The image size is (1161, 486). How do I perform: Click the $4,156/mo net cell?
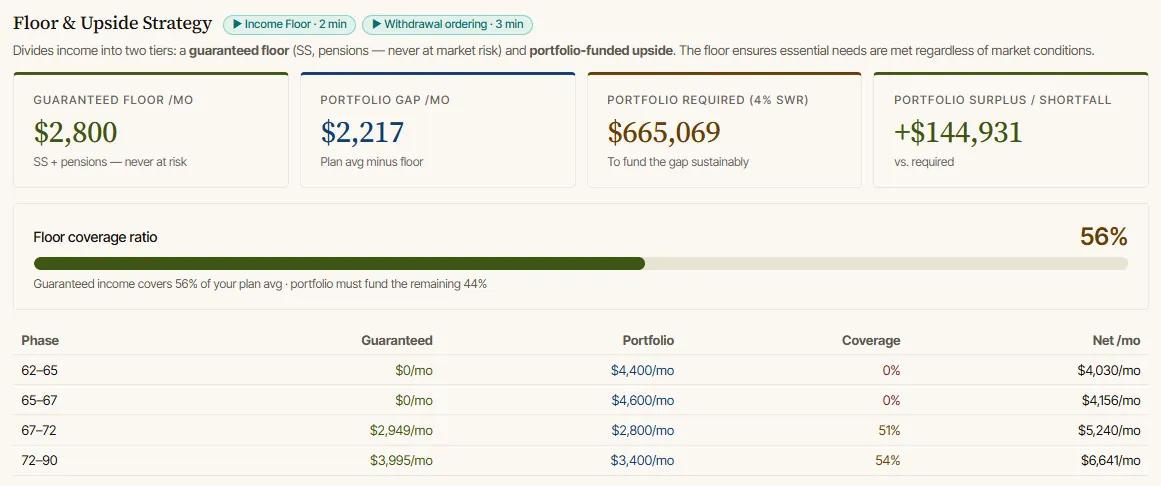[x=1111, y=400]
